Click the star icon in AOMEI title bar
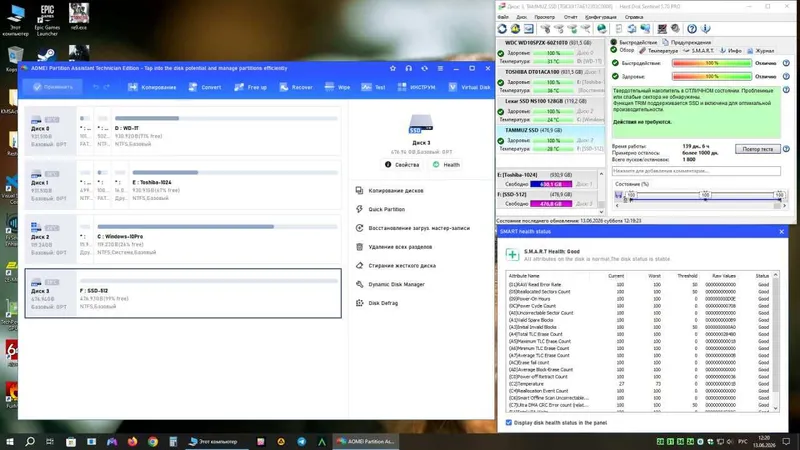800x450 pixels. 393,68
